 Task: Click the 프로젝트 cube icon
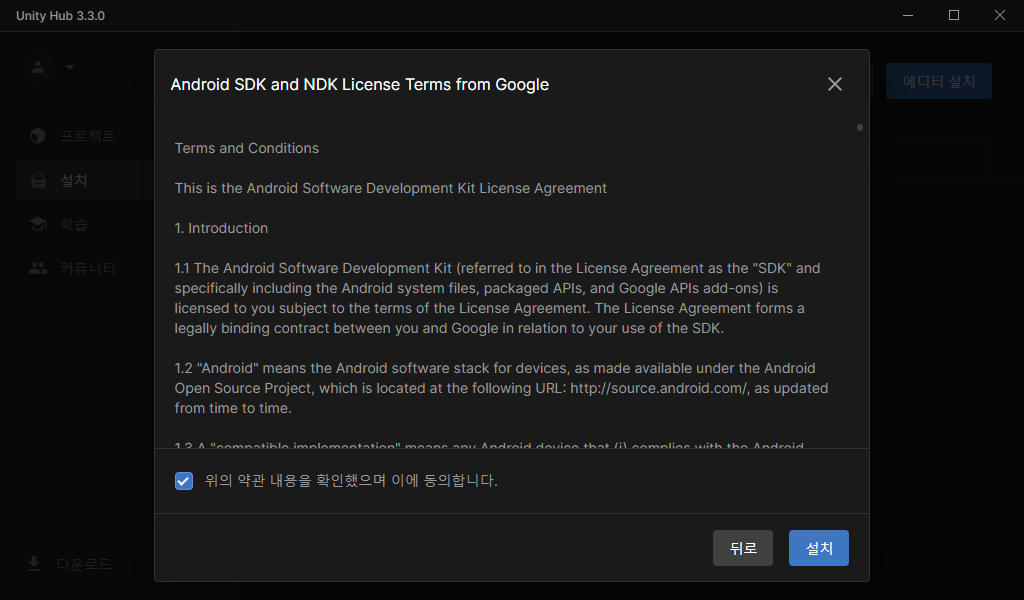click(38, 136)
